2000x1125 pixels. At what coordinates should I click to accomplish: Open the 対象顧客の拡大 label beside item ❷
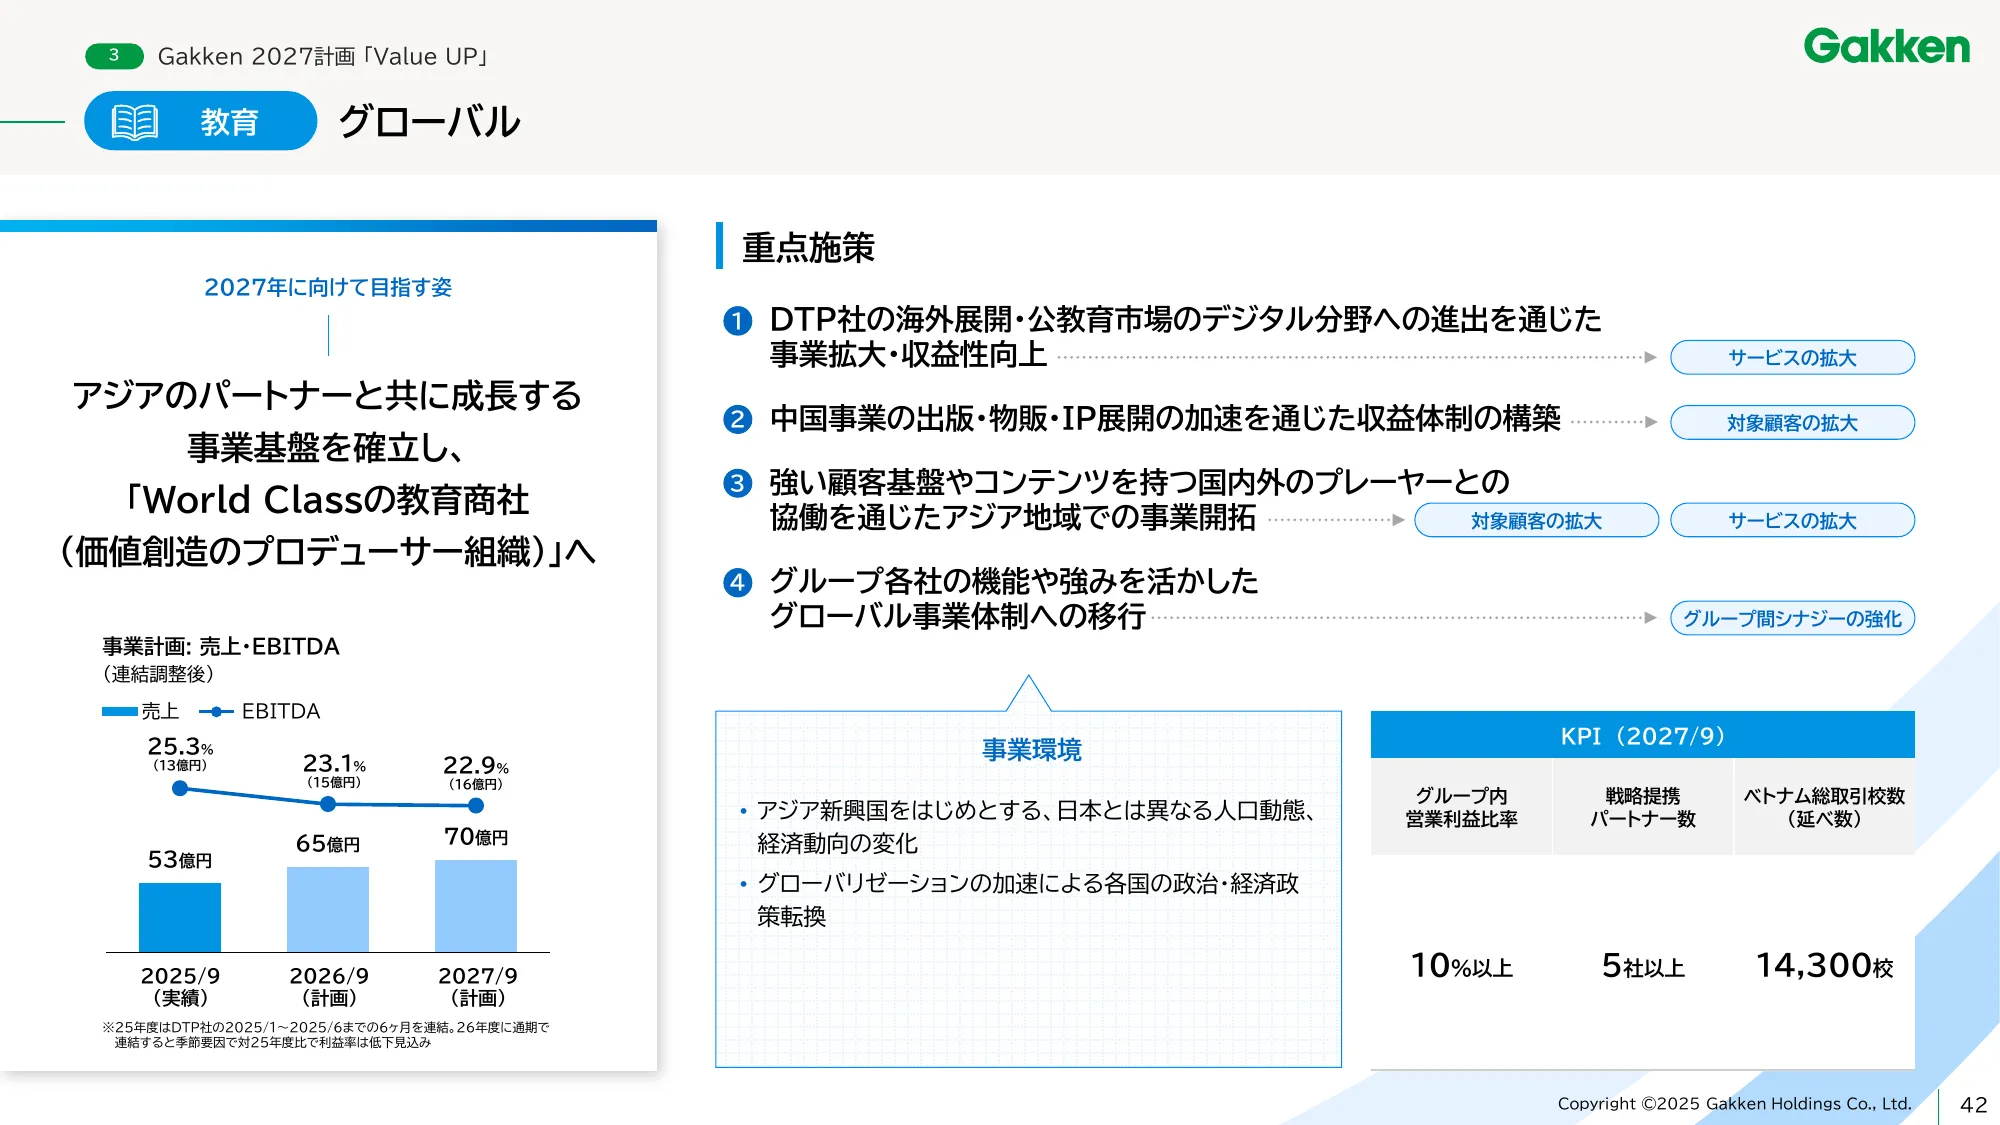[1791, 422]
